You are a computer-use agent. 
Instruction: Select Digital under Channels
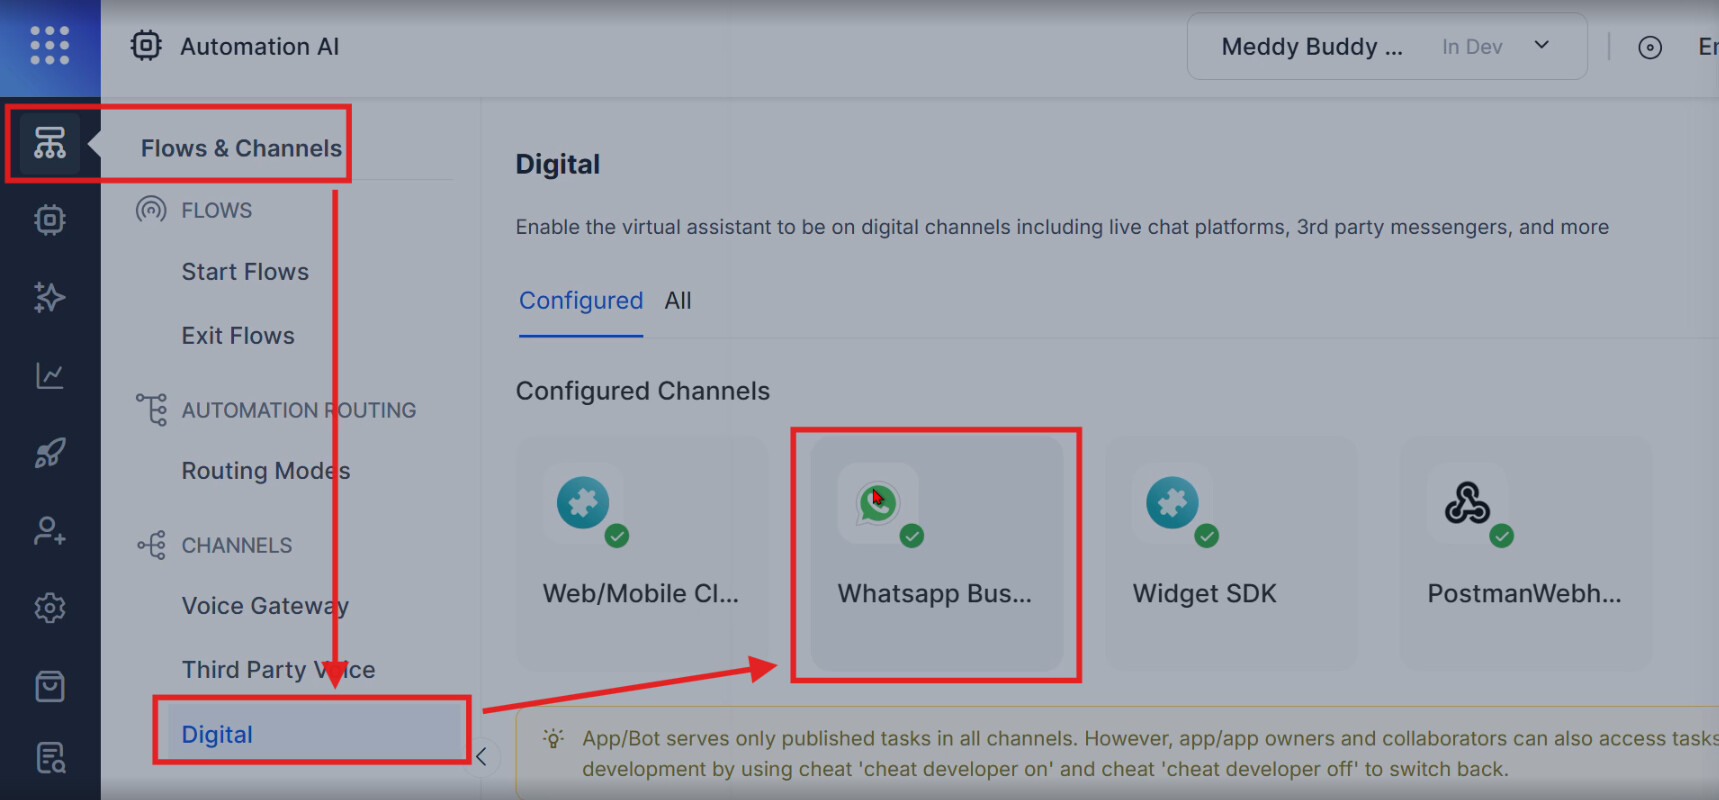point(217,735)
